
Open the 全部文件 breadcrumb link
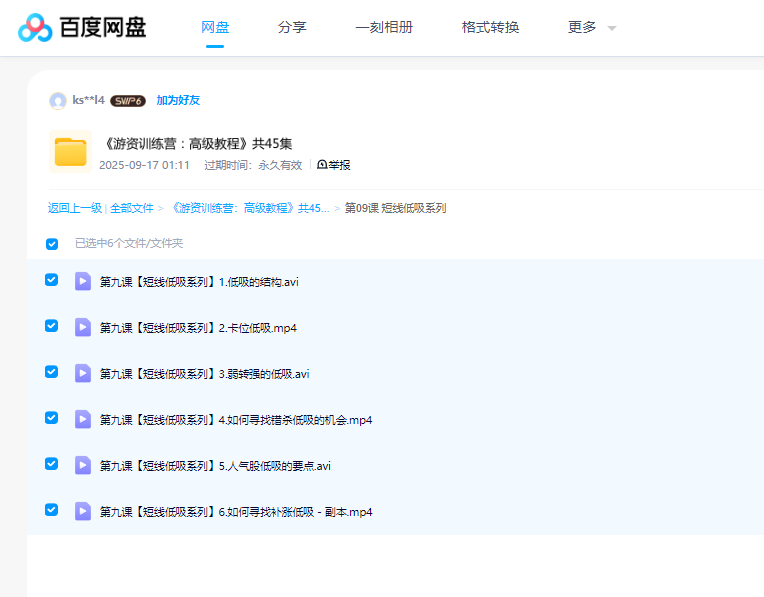pos(132,208)
